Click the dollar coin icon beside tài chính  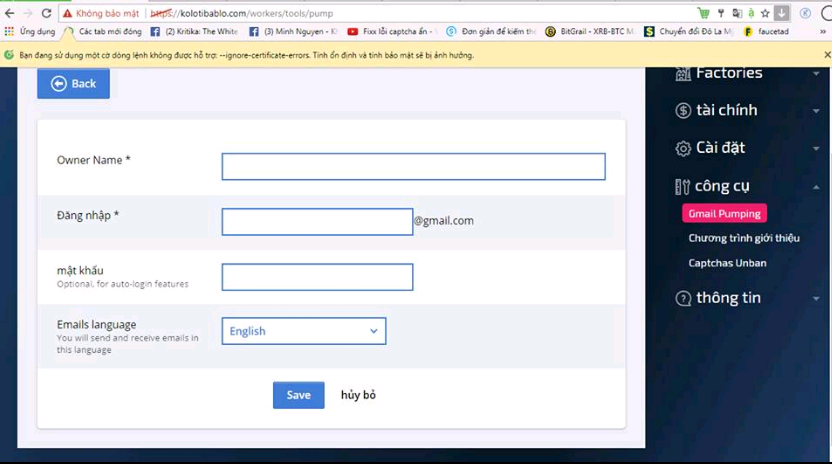pyautogui.click(x=683, y=110)
